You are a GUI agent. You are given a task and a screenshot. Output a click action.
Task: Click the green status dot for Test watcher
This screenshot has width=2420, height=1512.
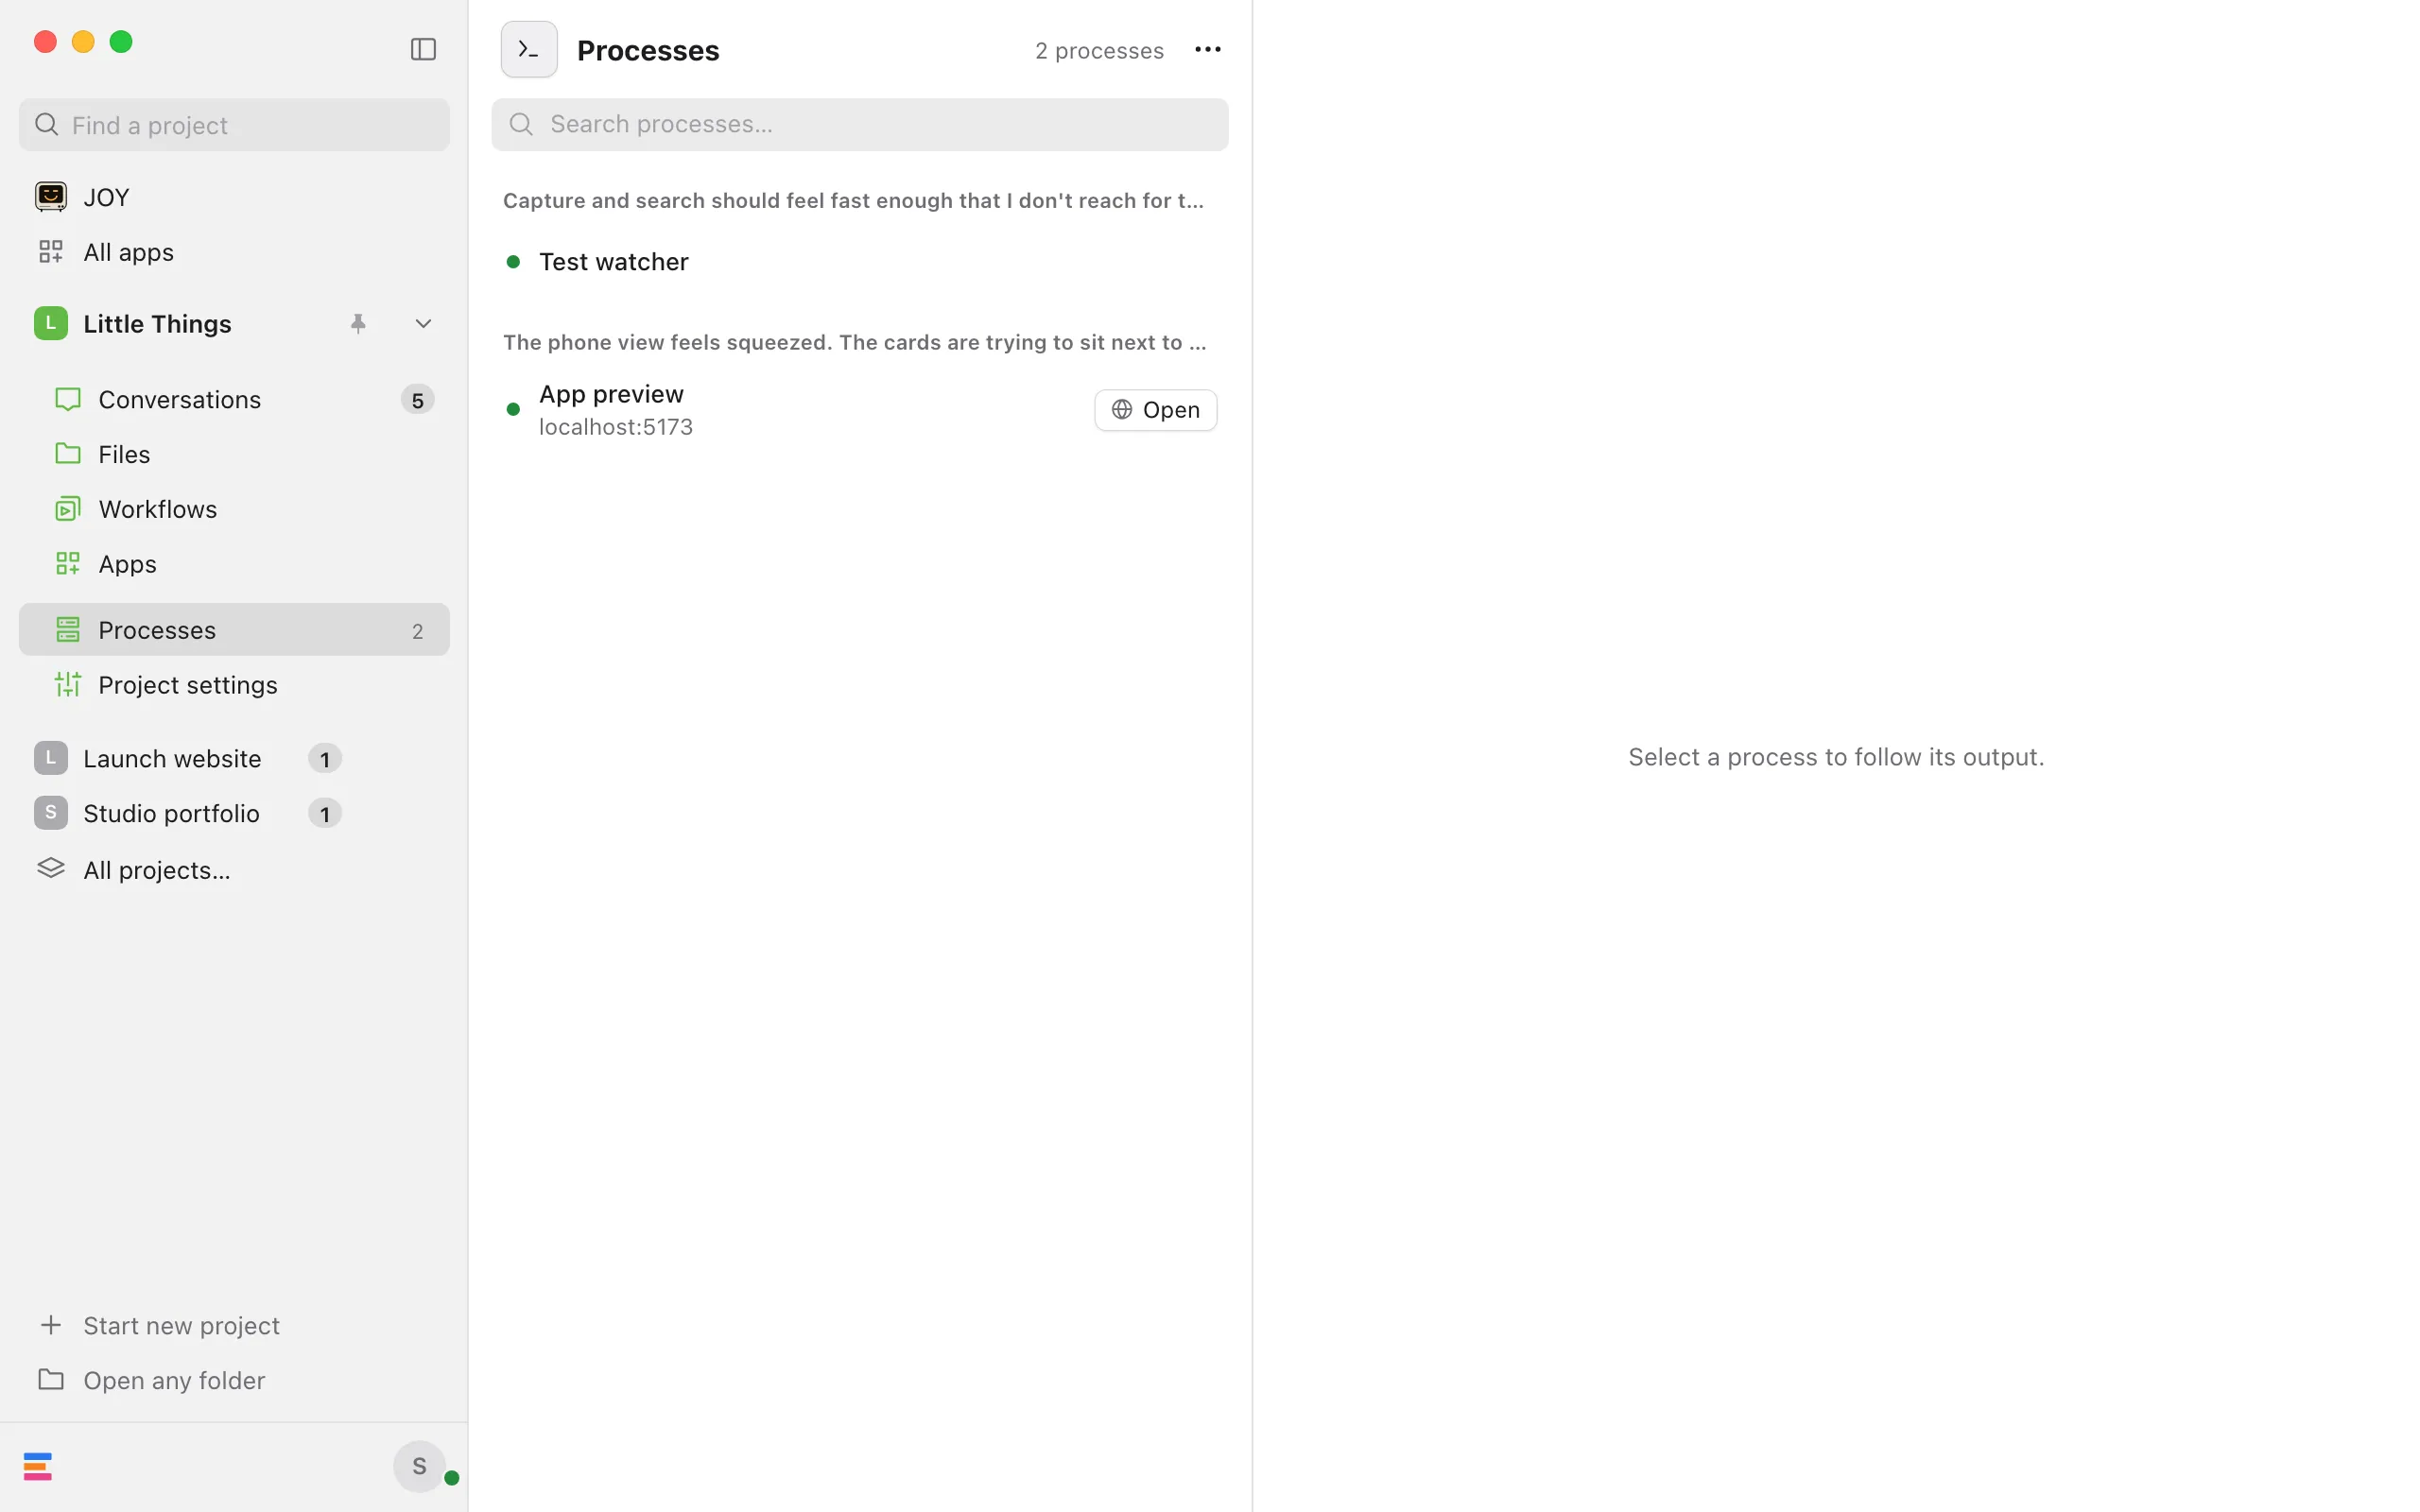click(x=513, y=261)
